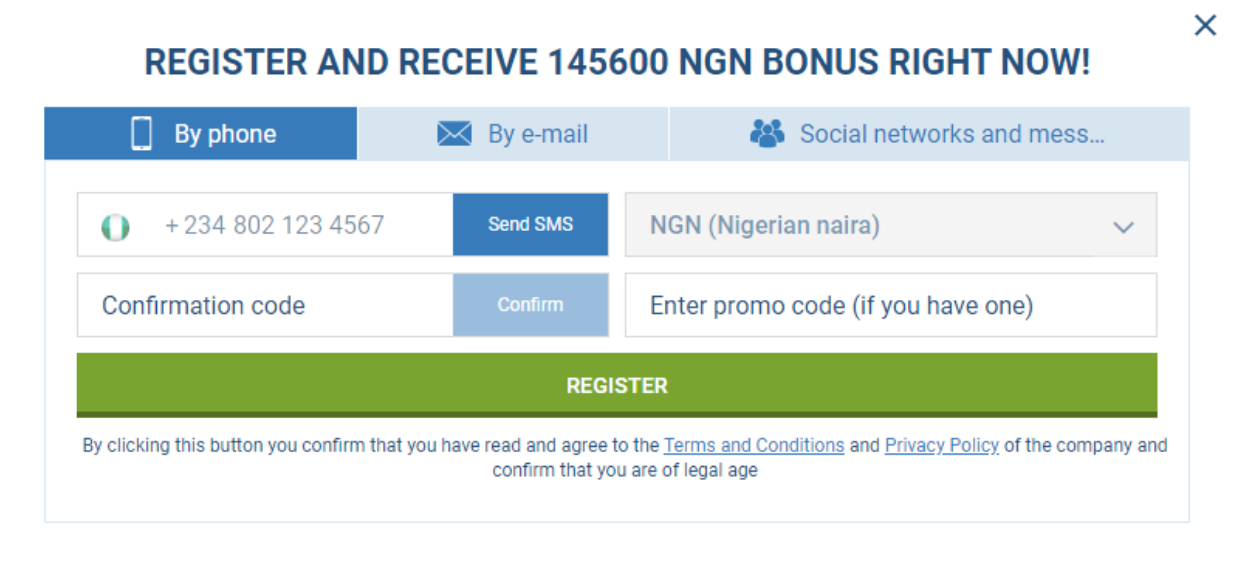
Task: Focus the Confirmation code field
Action: tap(265, 305)
